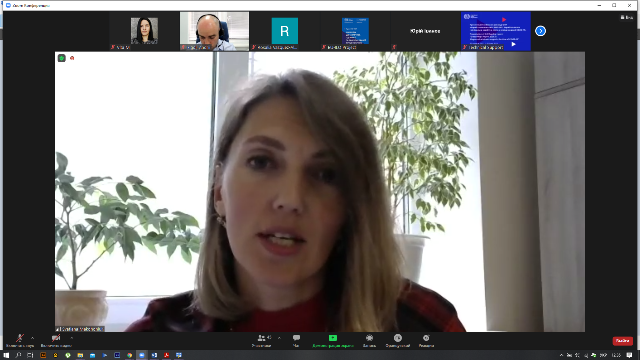Screen dimensions: 640x360
Task: Open the Windows notification center icon
Action: [x=629, y=355]
